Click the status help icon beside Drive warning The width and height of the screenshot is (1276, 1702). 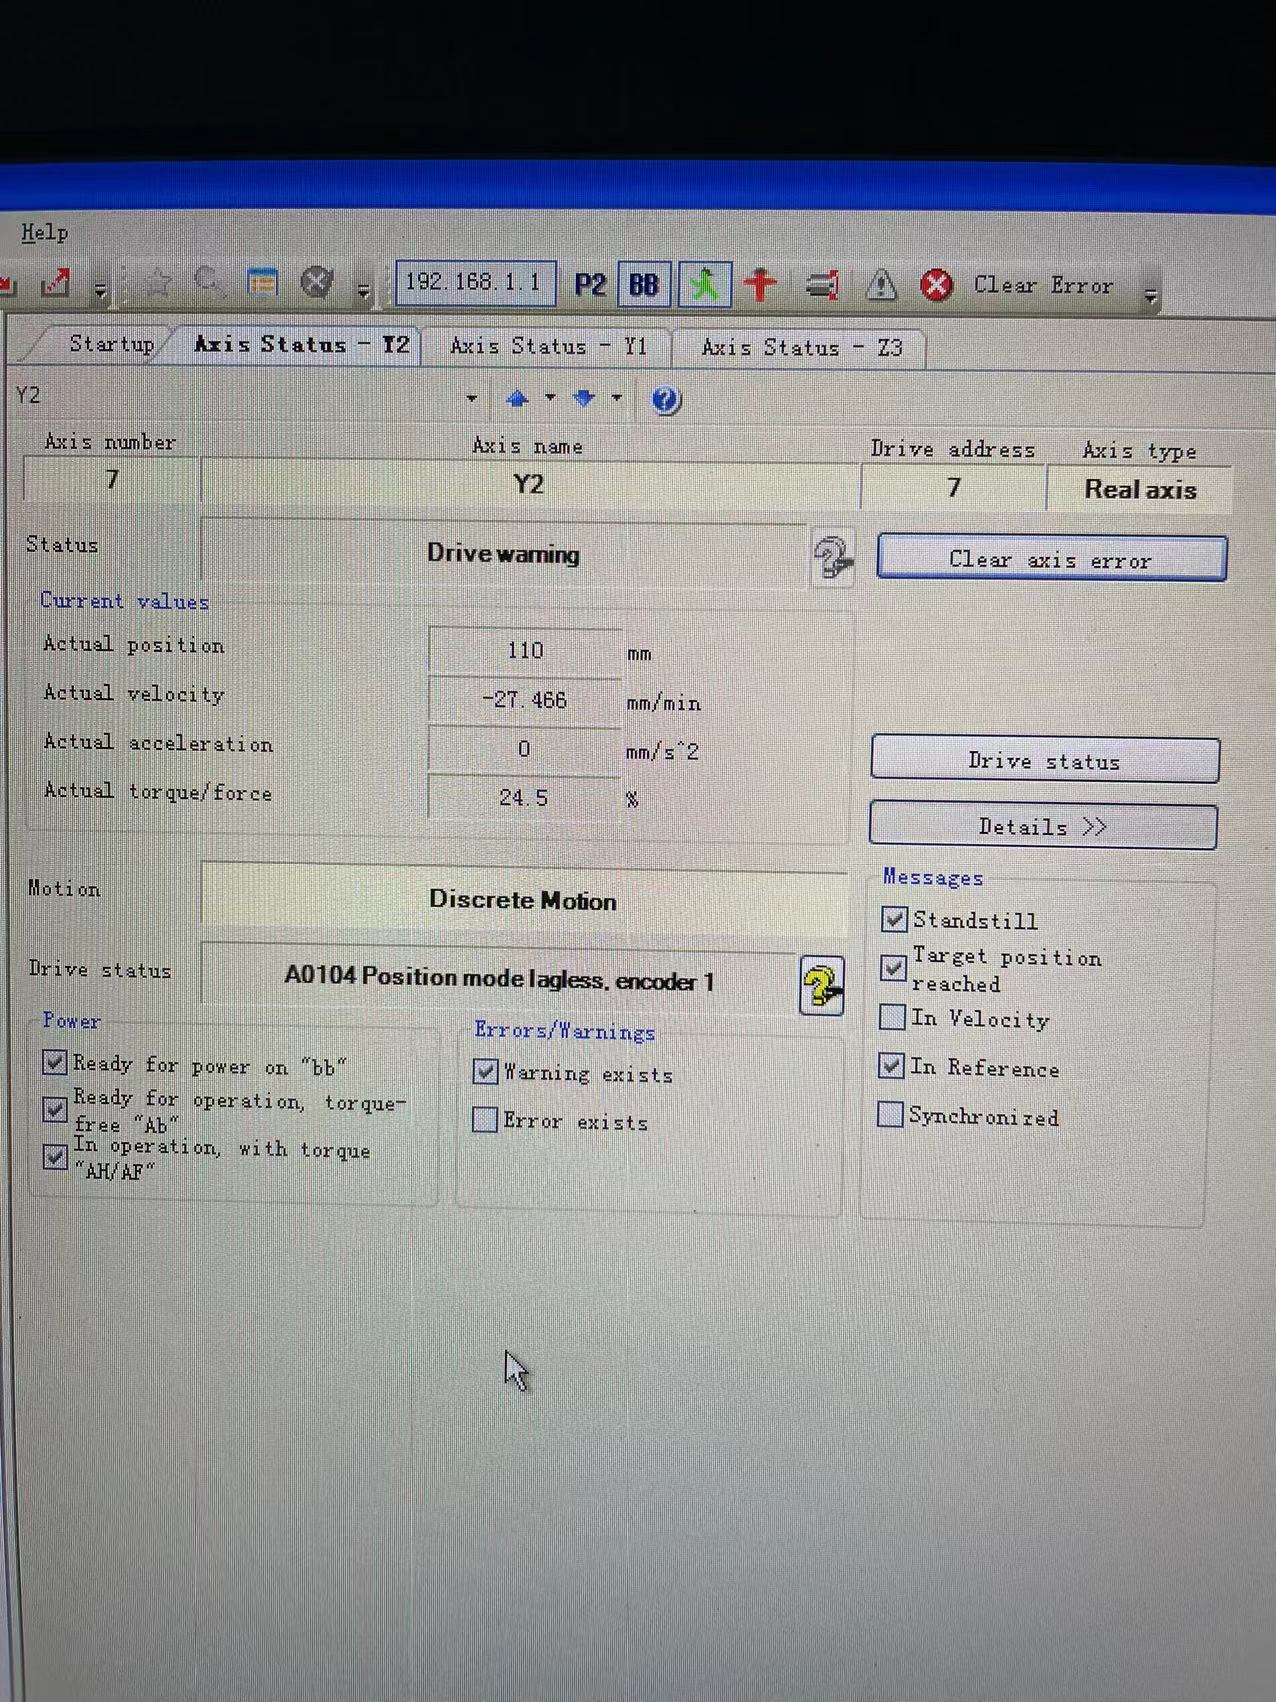(x=832, y=557)
